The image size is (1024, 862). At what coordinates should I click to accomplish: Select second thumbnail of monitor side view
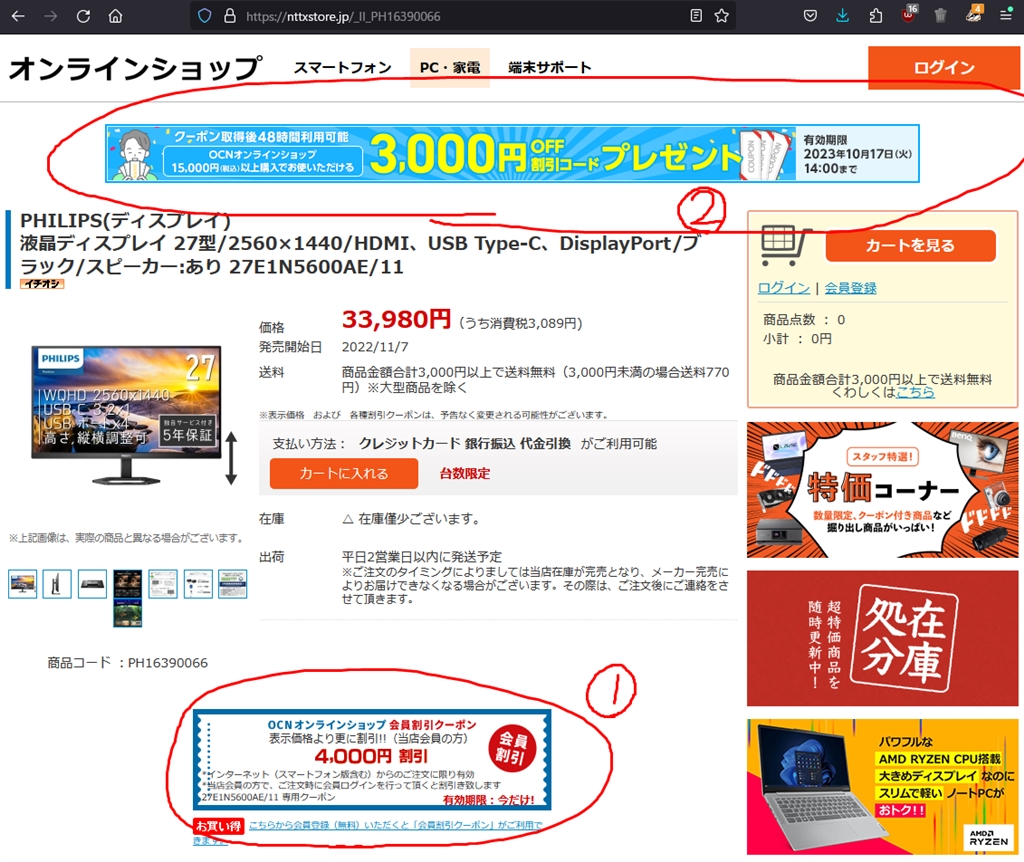coord(57,584)
